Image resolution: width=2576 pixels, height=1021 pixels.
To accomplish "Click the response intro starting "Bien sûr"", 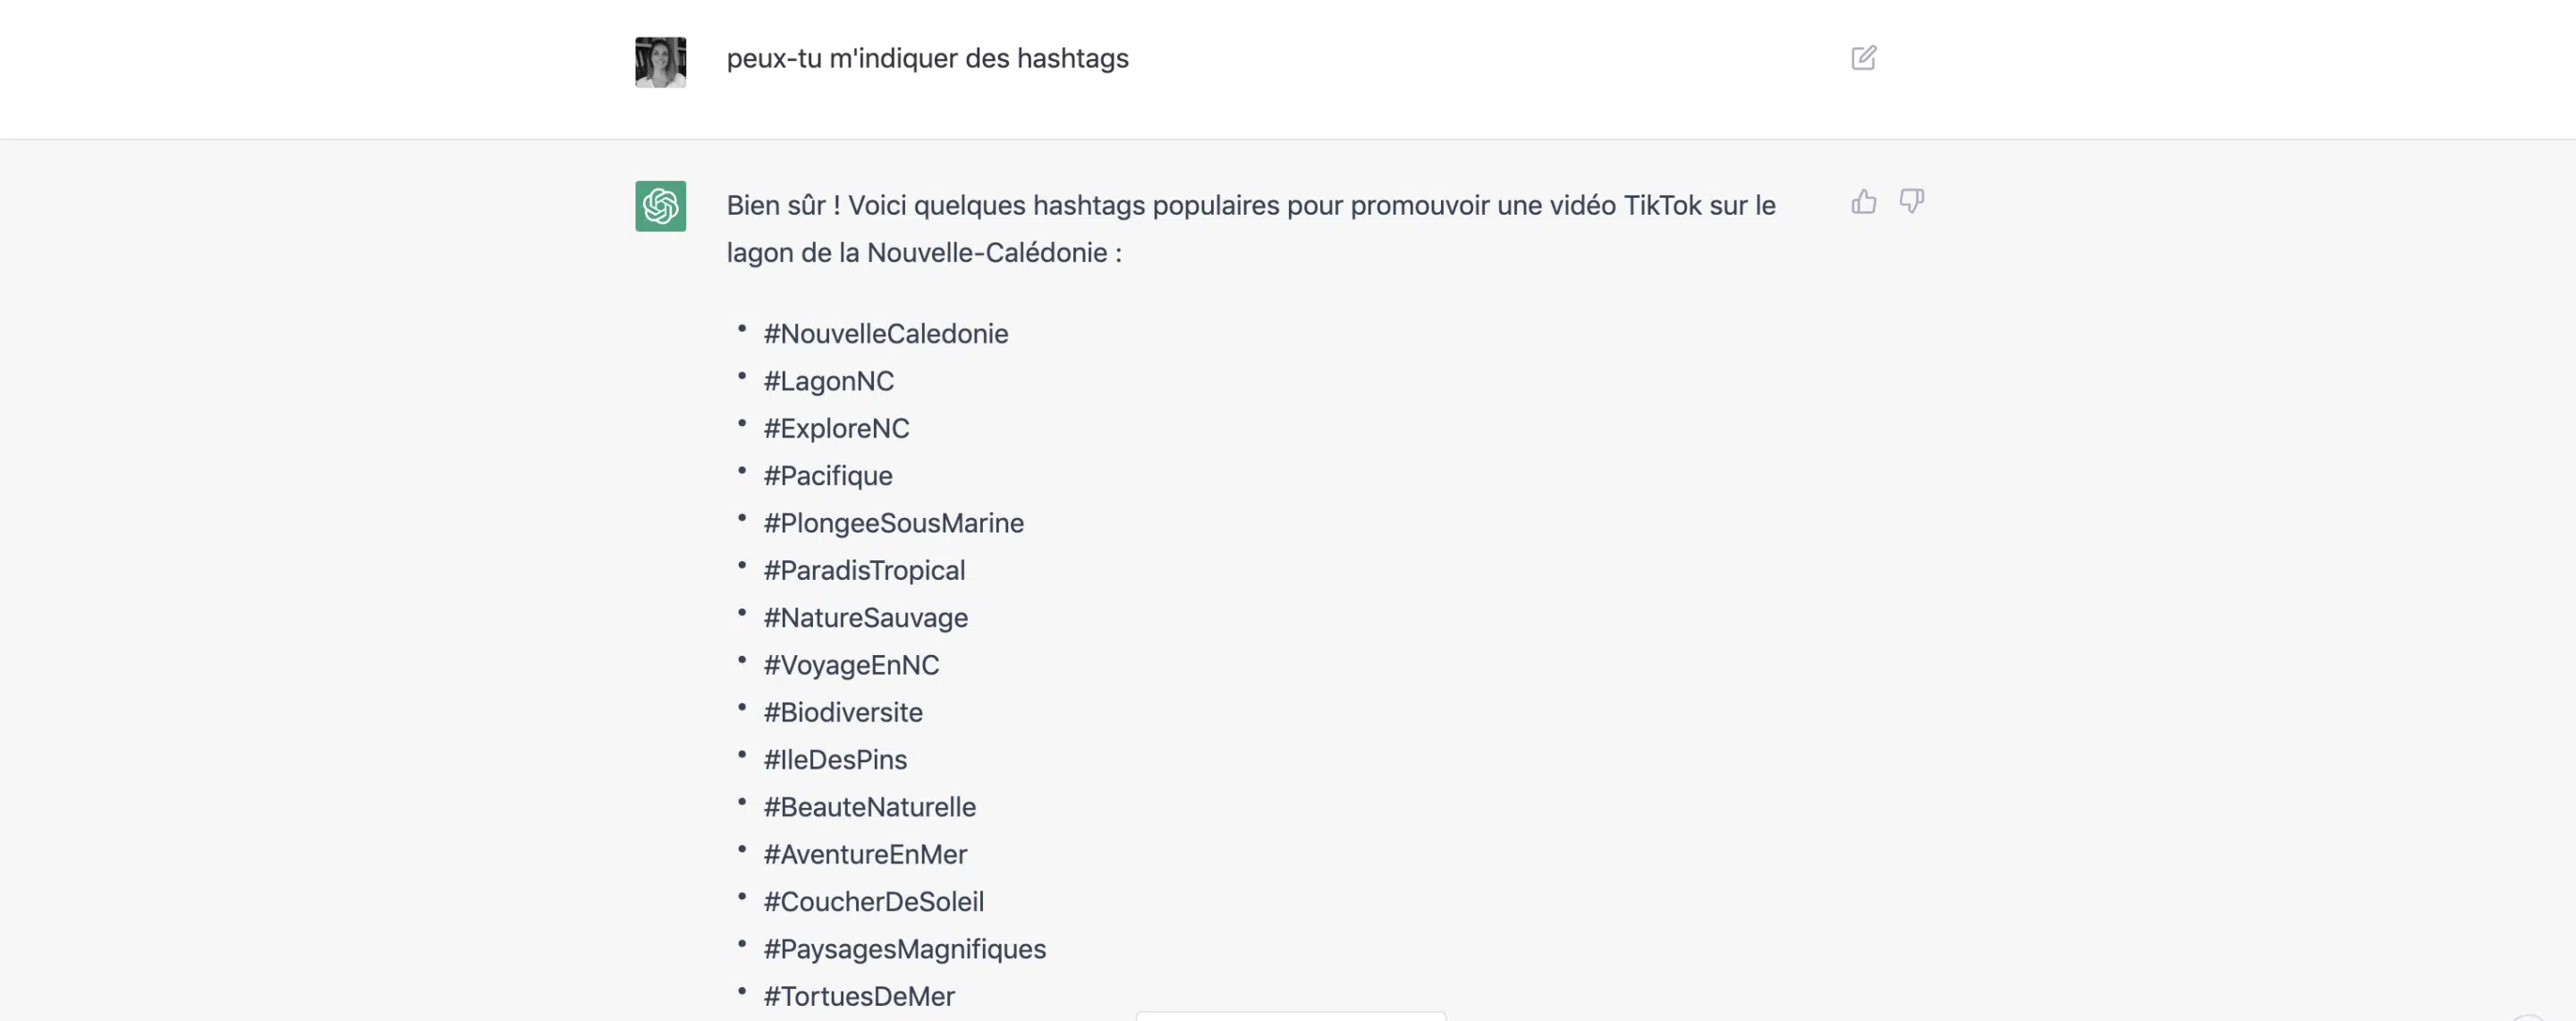I will (x=1251, y=229).
